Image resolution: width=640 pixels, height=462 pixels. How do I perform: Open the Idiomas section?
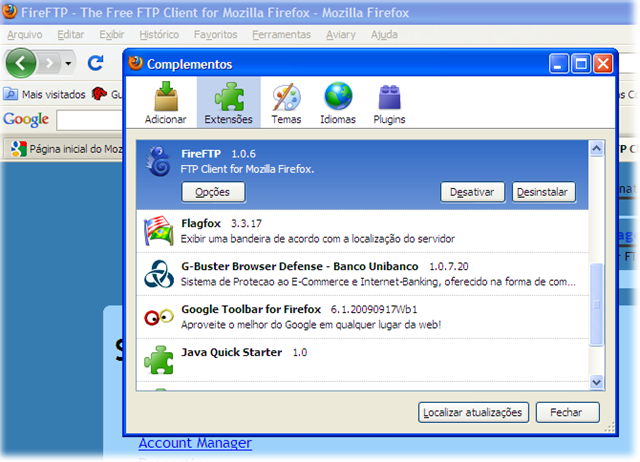(338, 103)
